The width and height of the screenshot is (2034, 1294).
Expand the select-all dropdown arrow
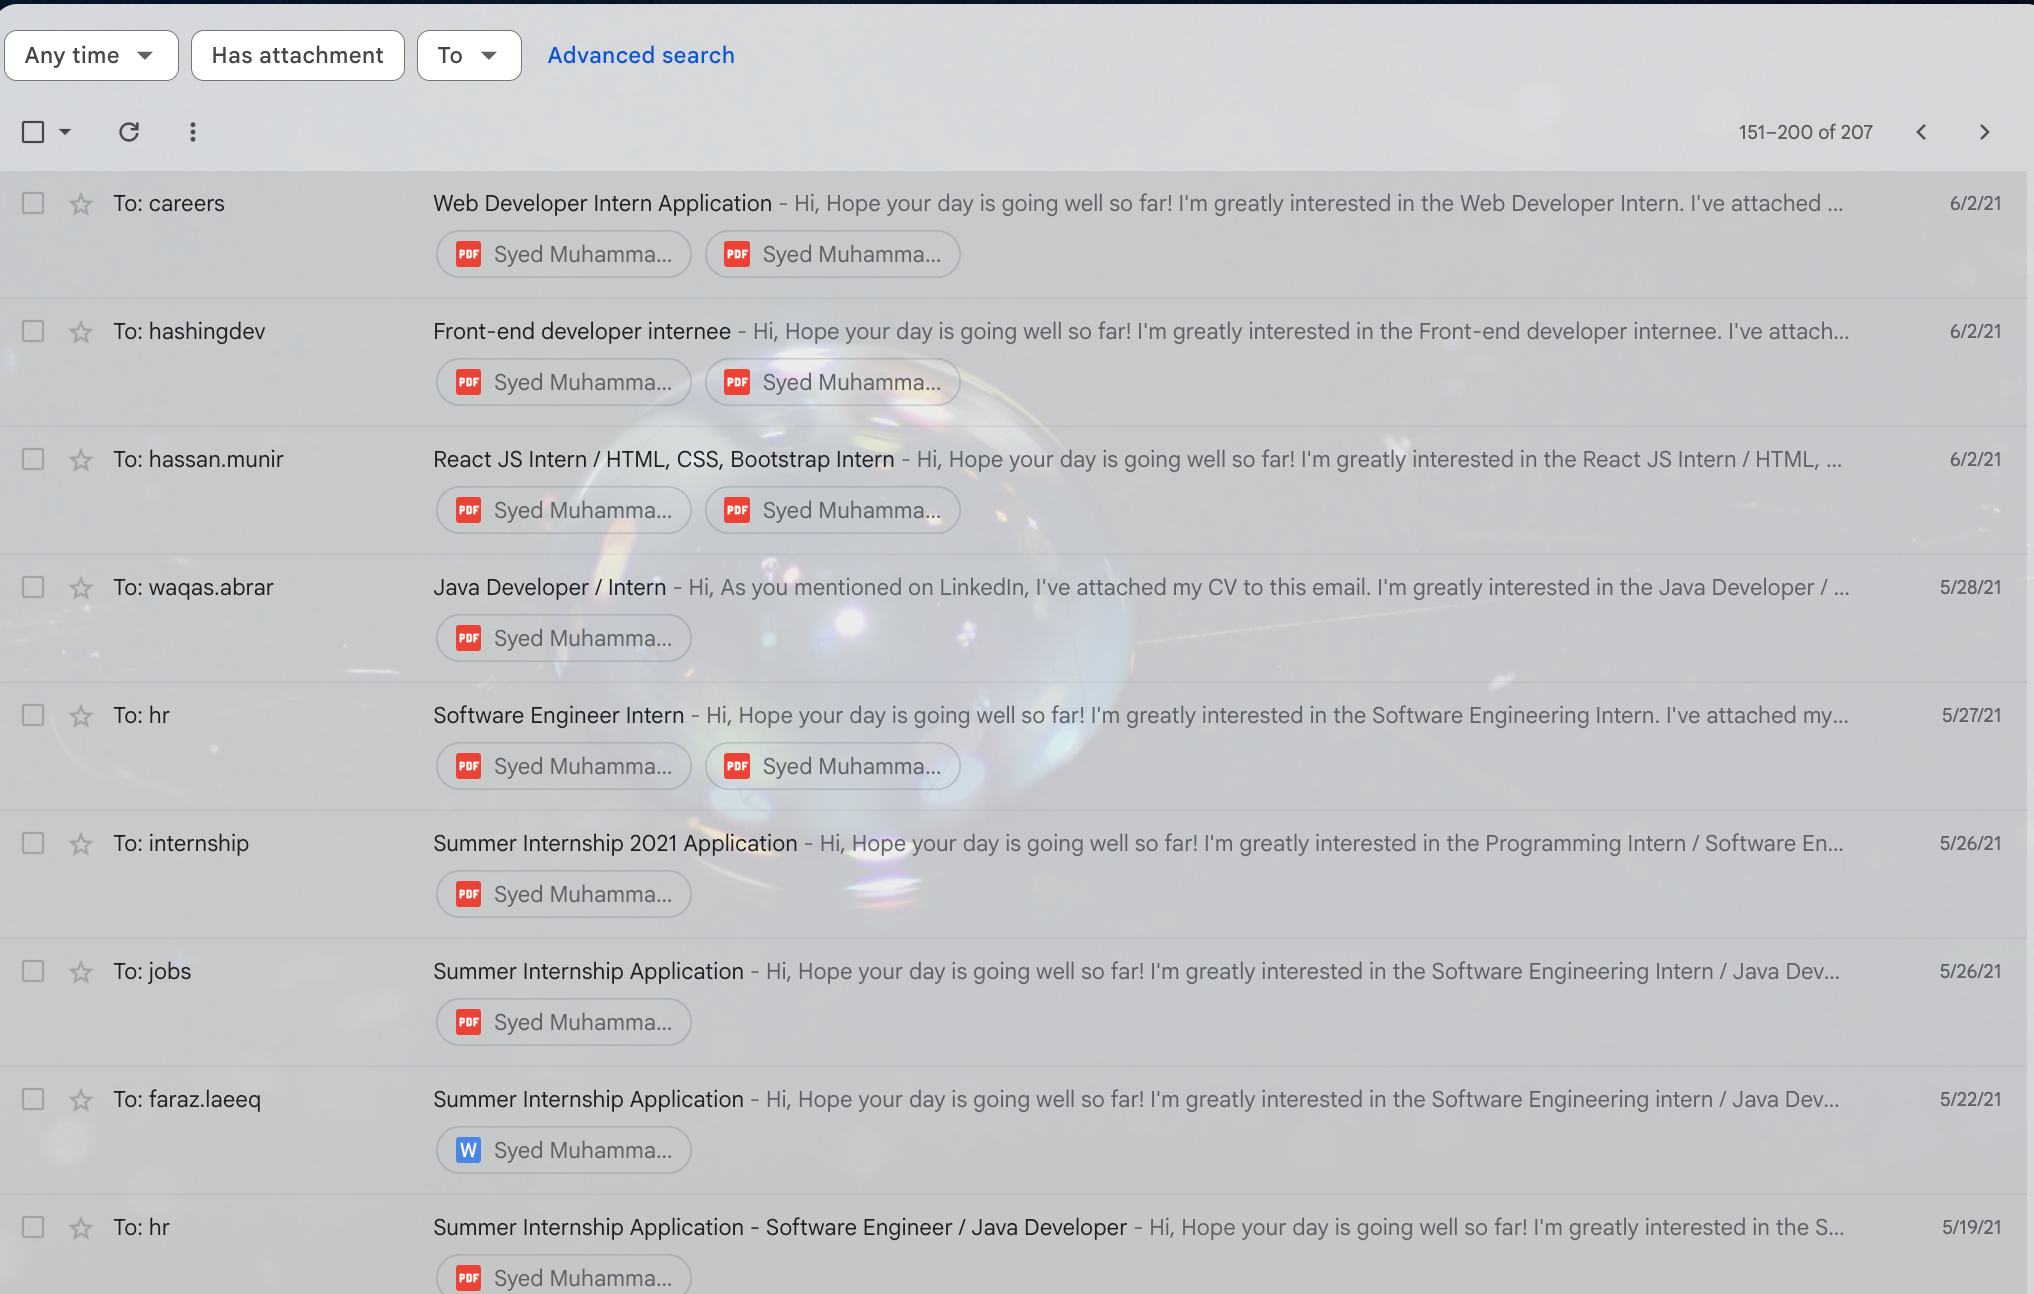(65, 132)
